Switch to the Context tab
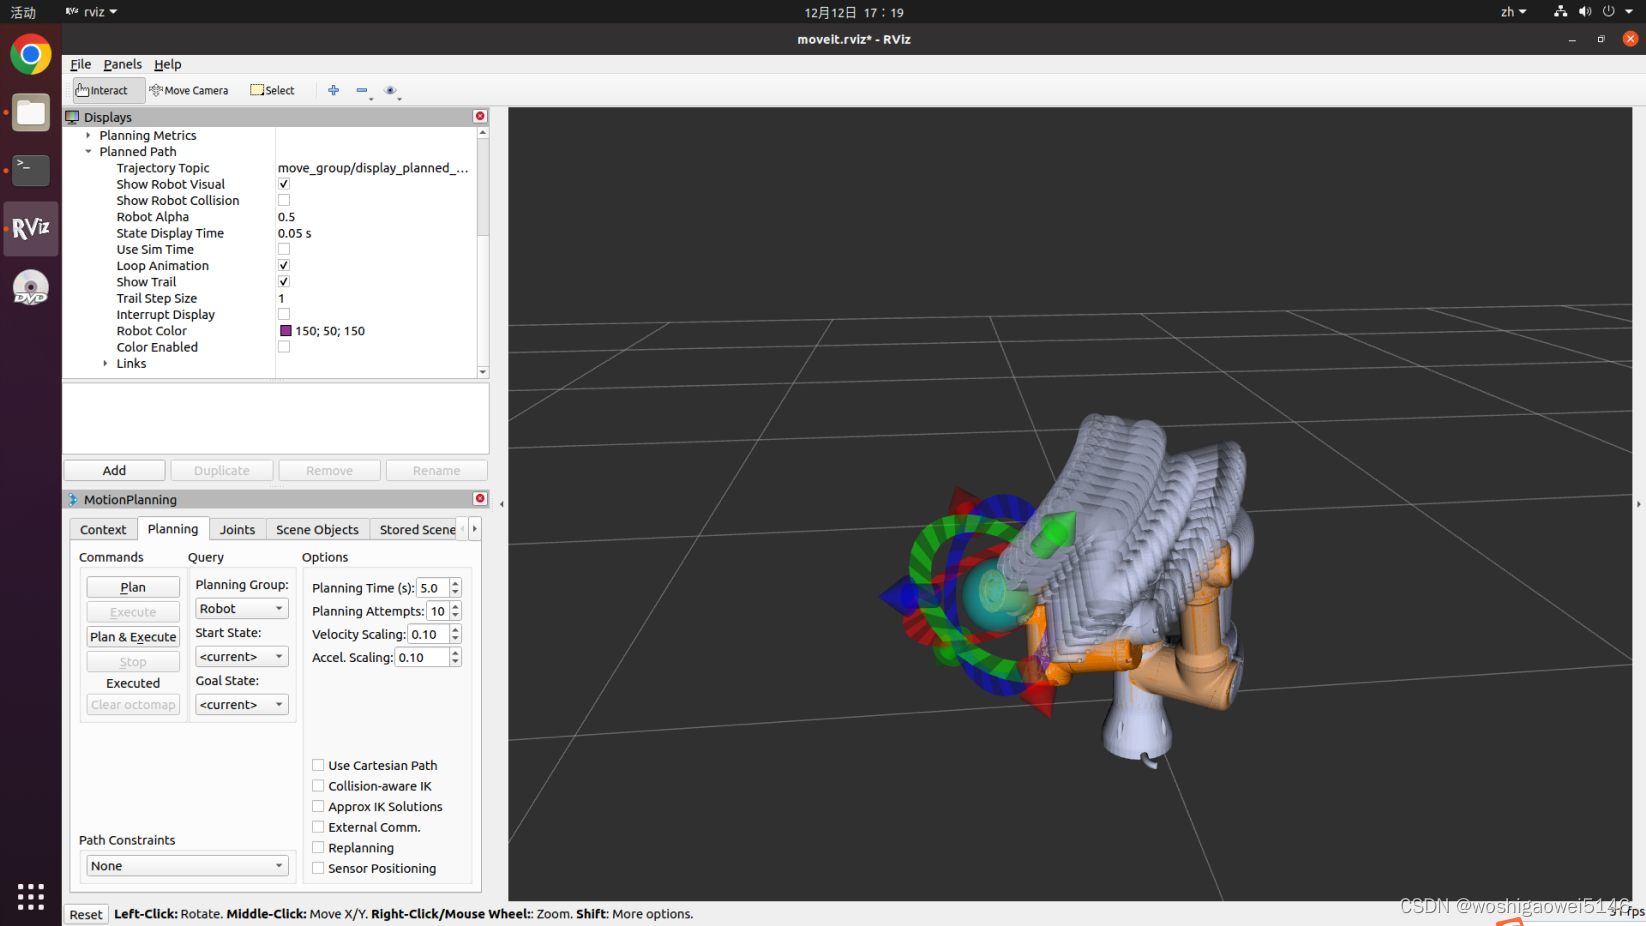 tap(103, 529)
